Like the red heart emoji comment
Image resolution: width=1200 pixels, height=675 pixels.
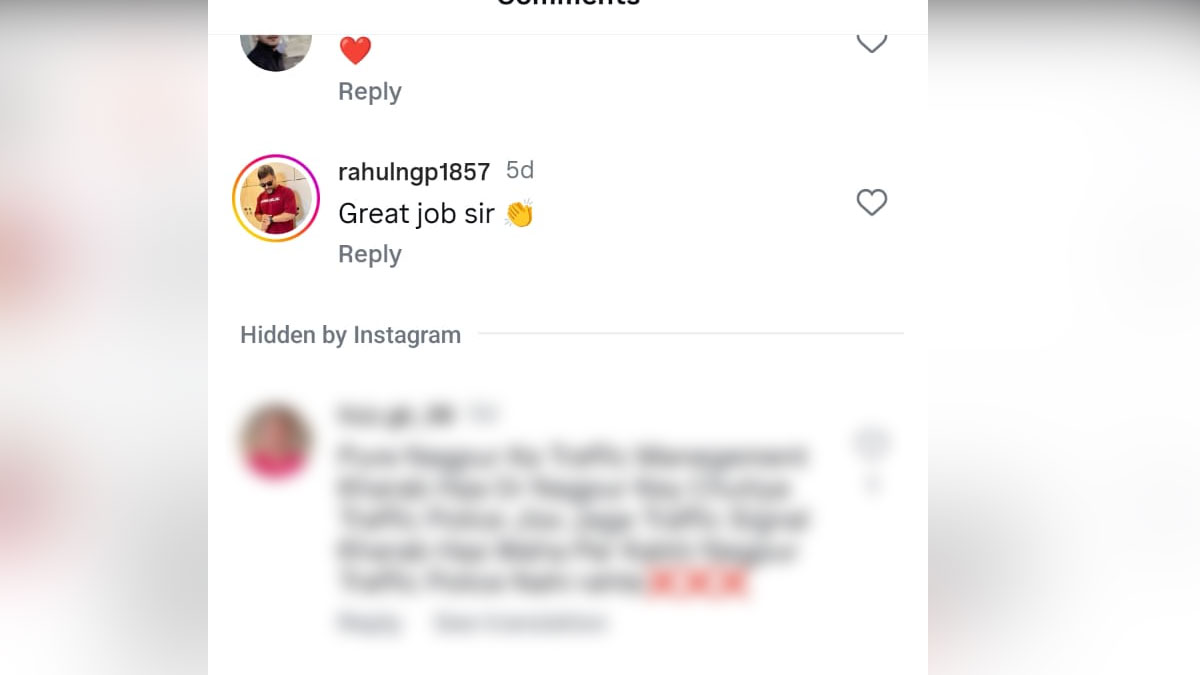(872, 42)
